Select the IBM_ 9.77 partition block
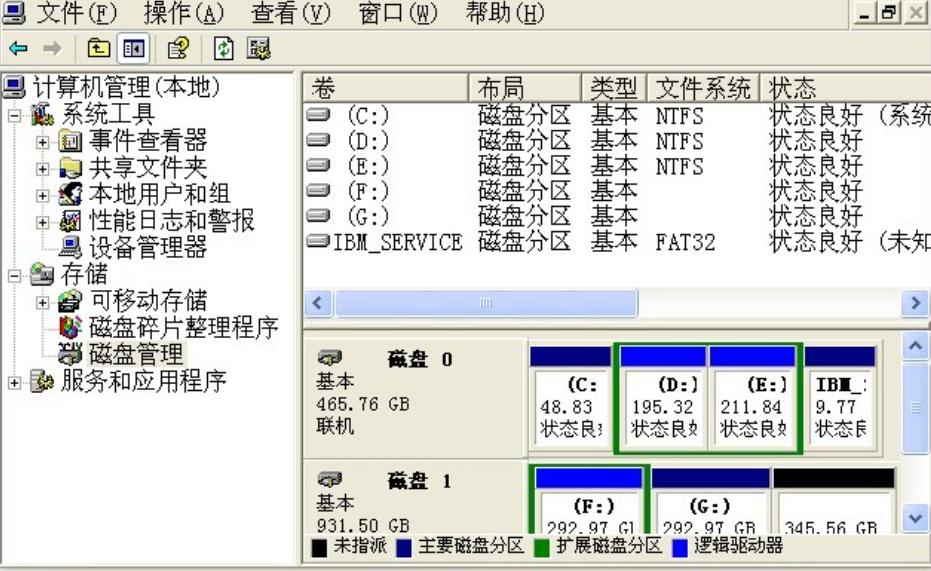The width and height of the screenshot is (931, 571). (x=840, y=399)
